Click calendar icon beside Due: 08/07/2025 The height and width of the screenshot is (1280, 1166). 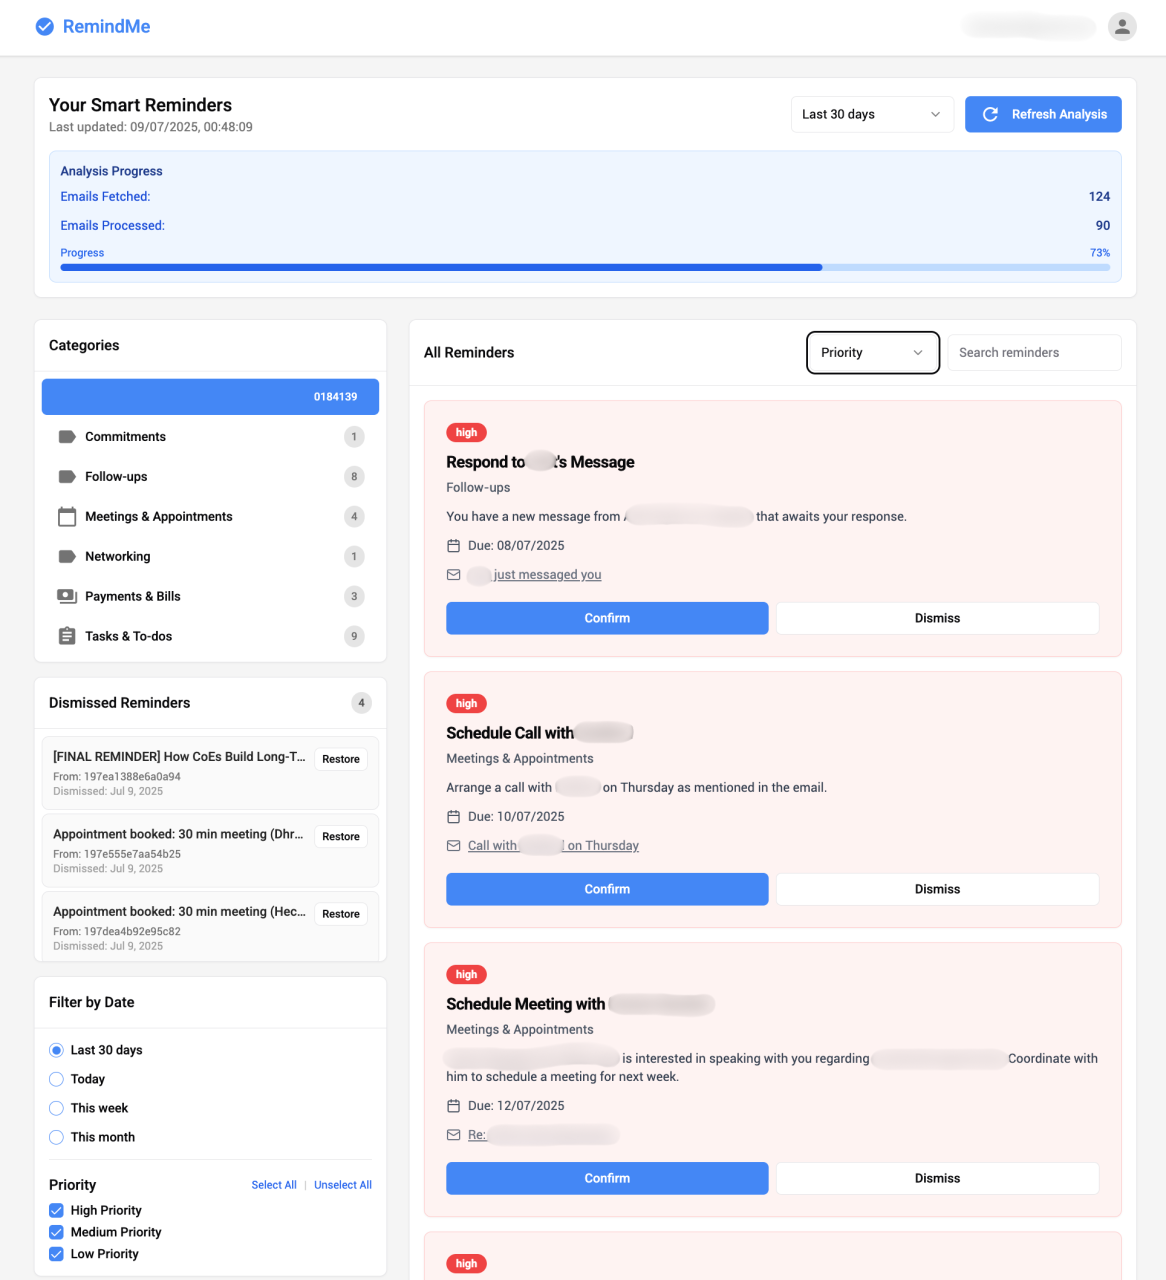point(453,546)
